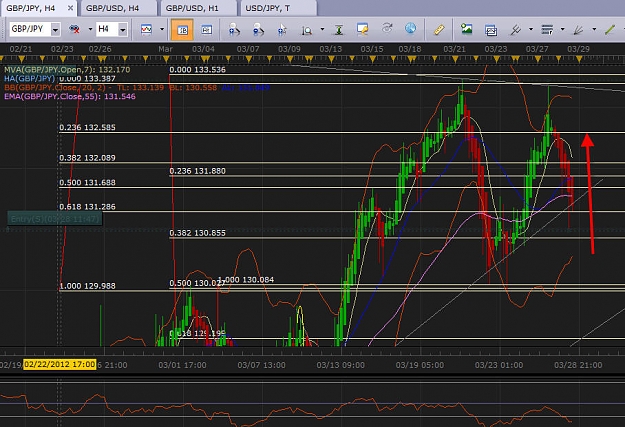Click the chart type icon
The width and height of the screenshot is (625, 427).
click(x=146, y=29)
